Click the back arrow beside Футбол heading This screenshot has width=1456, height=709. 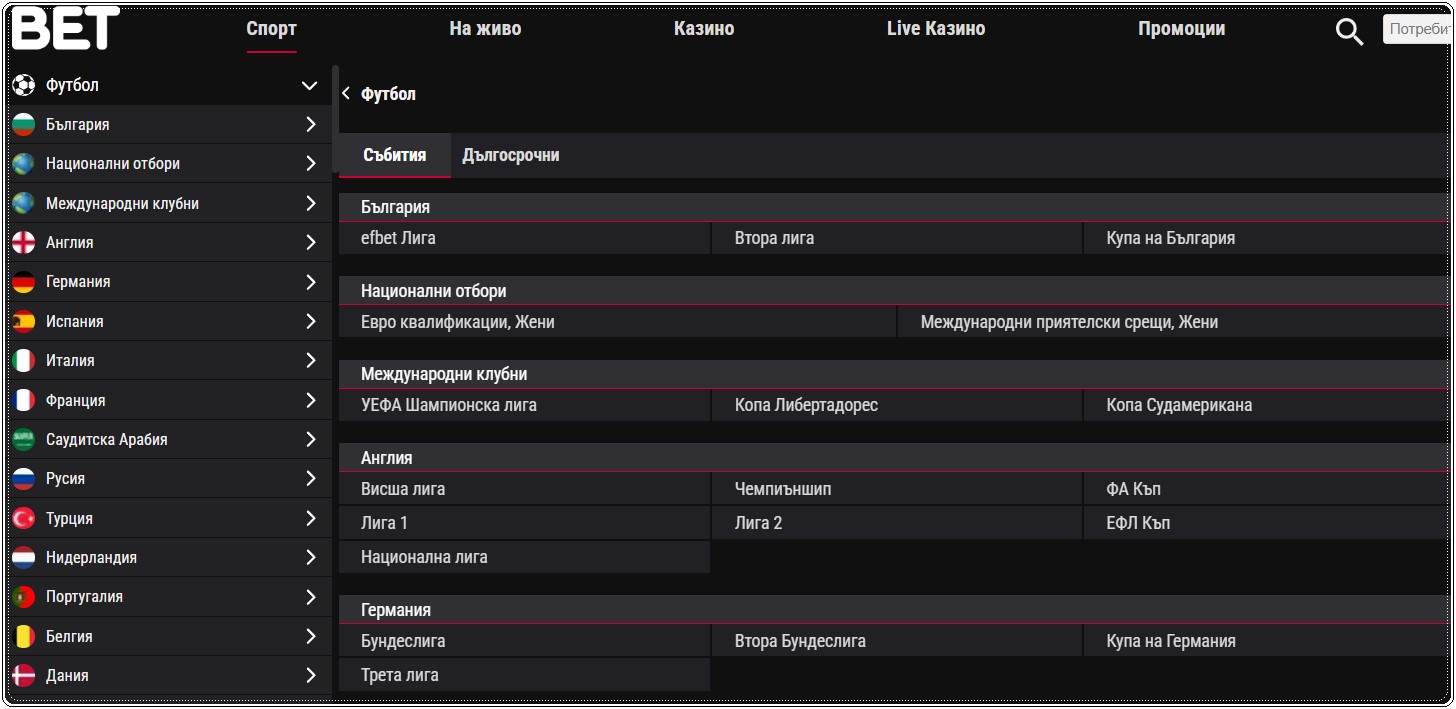346,94
